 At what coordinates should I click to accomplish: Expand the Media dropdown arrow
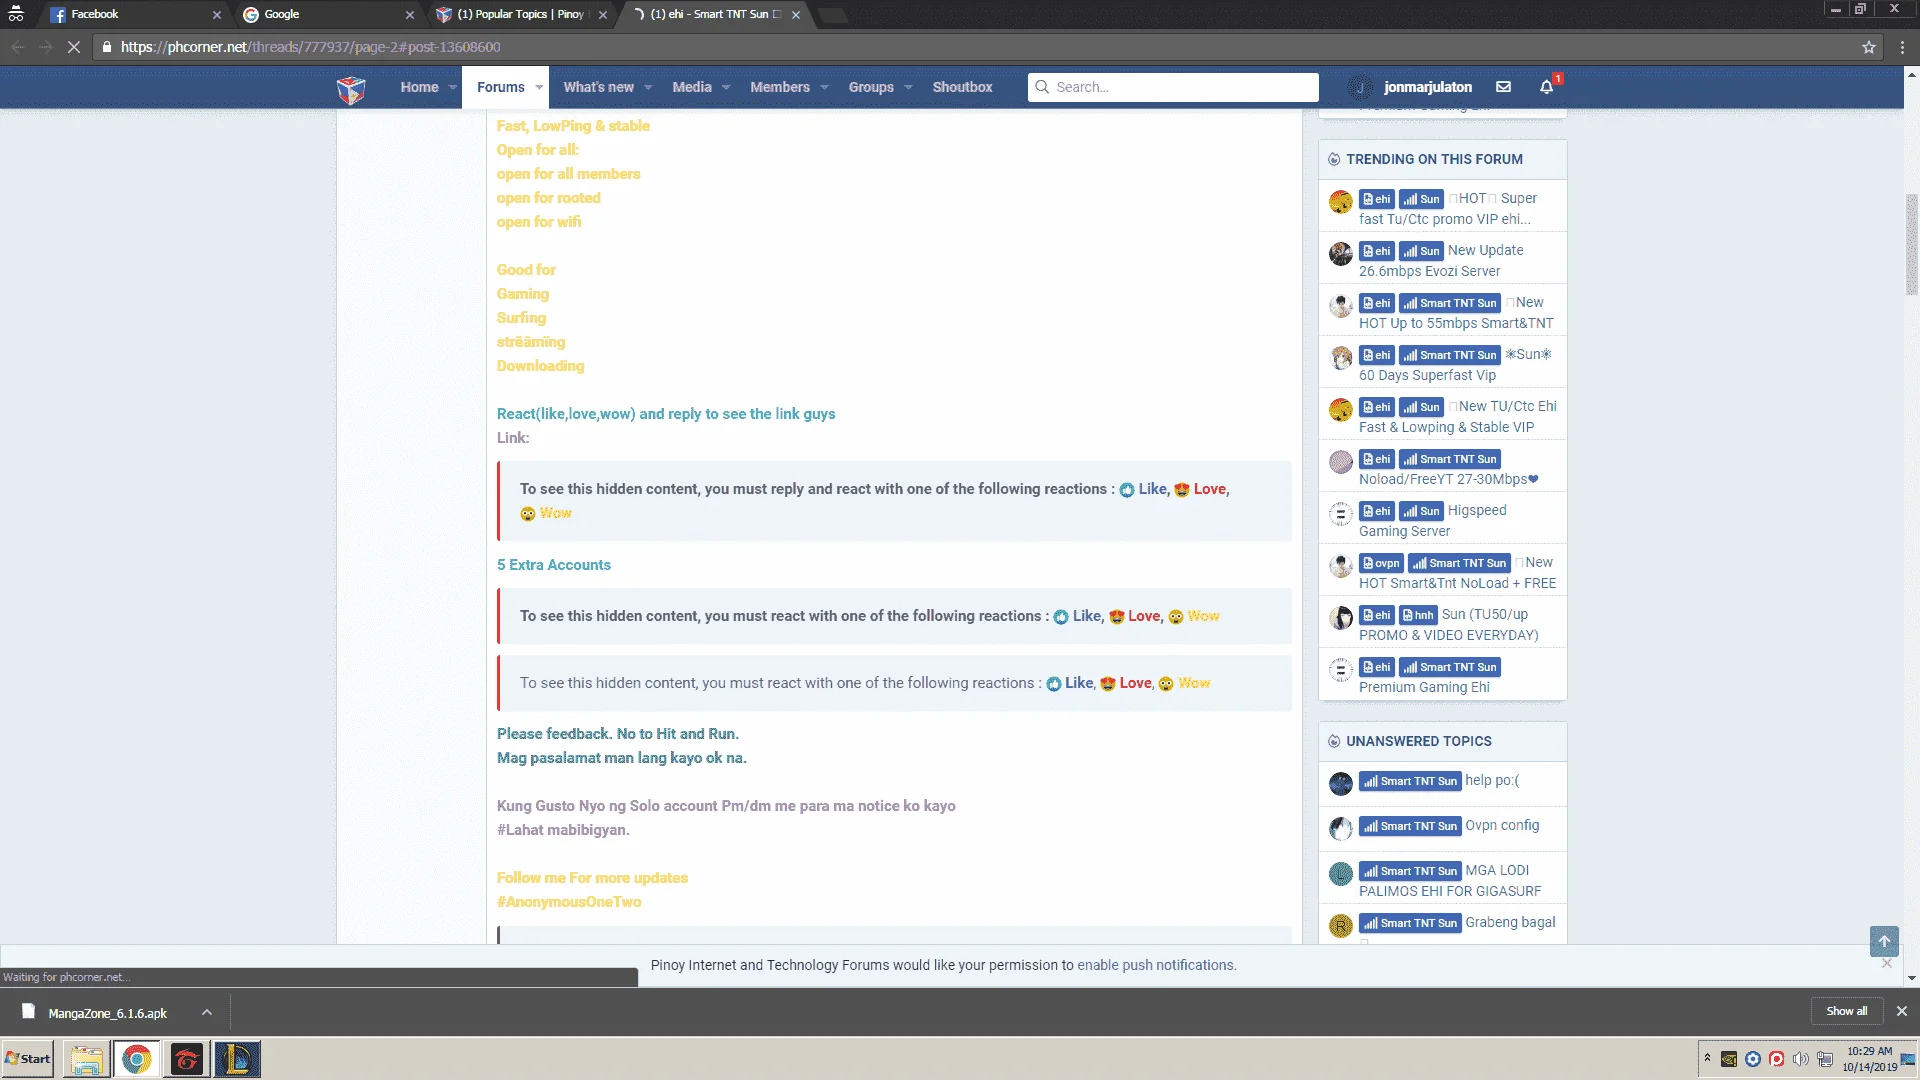point(726,87)
